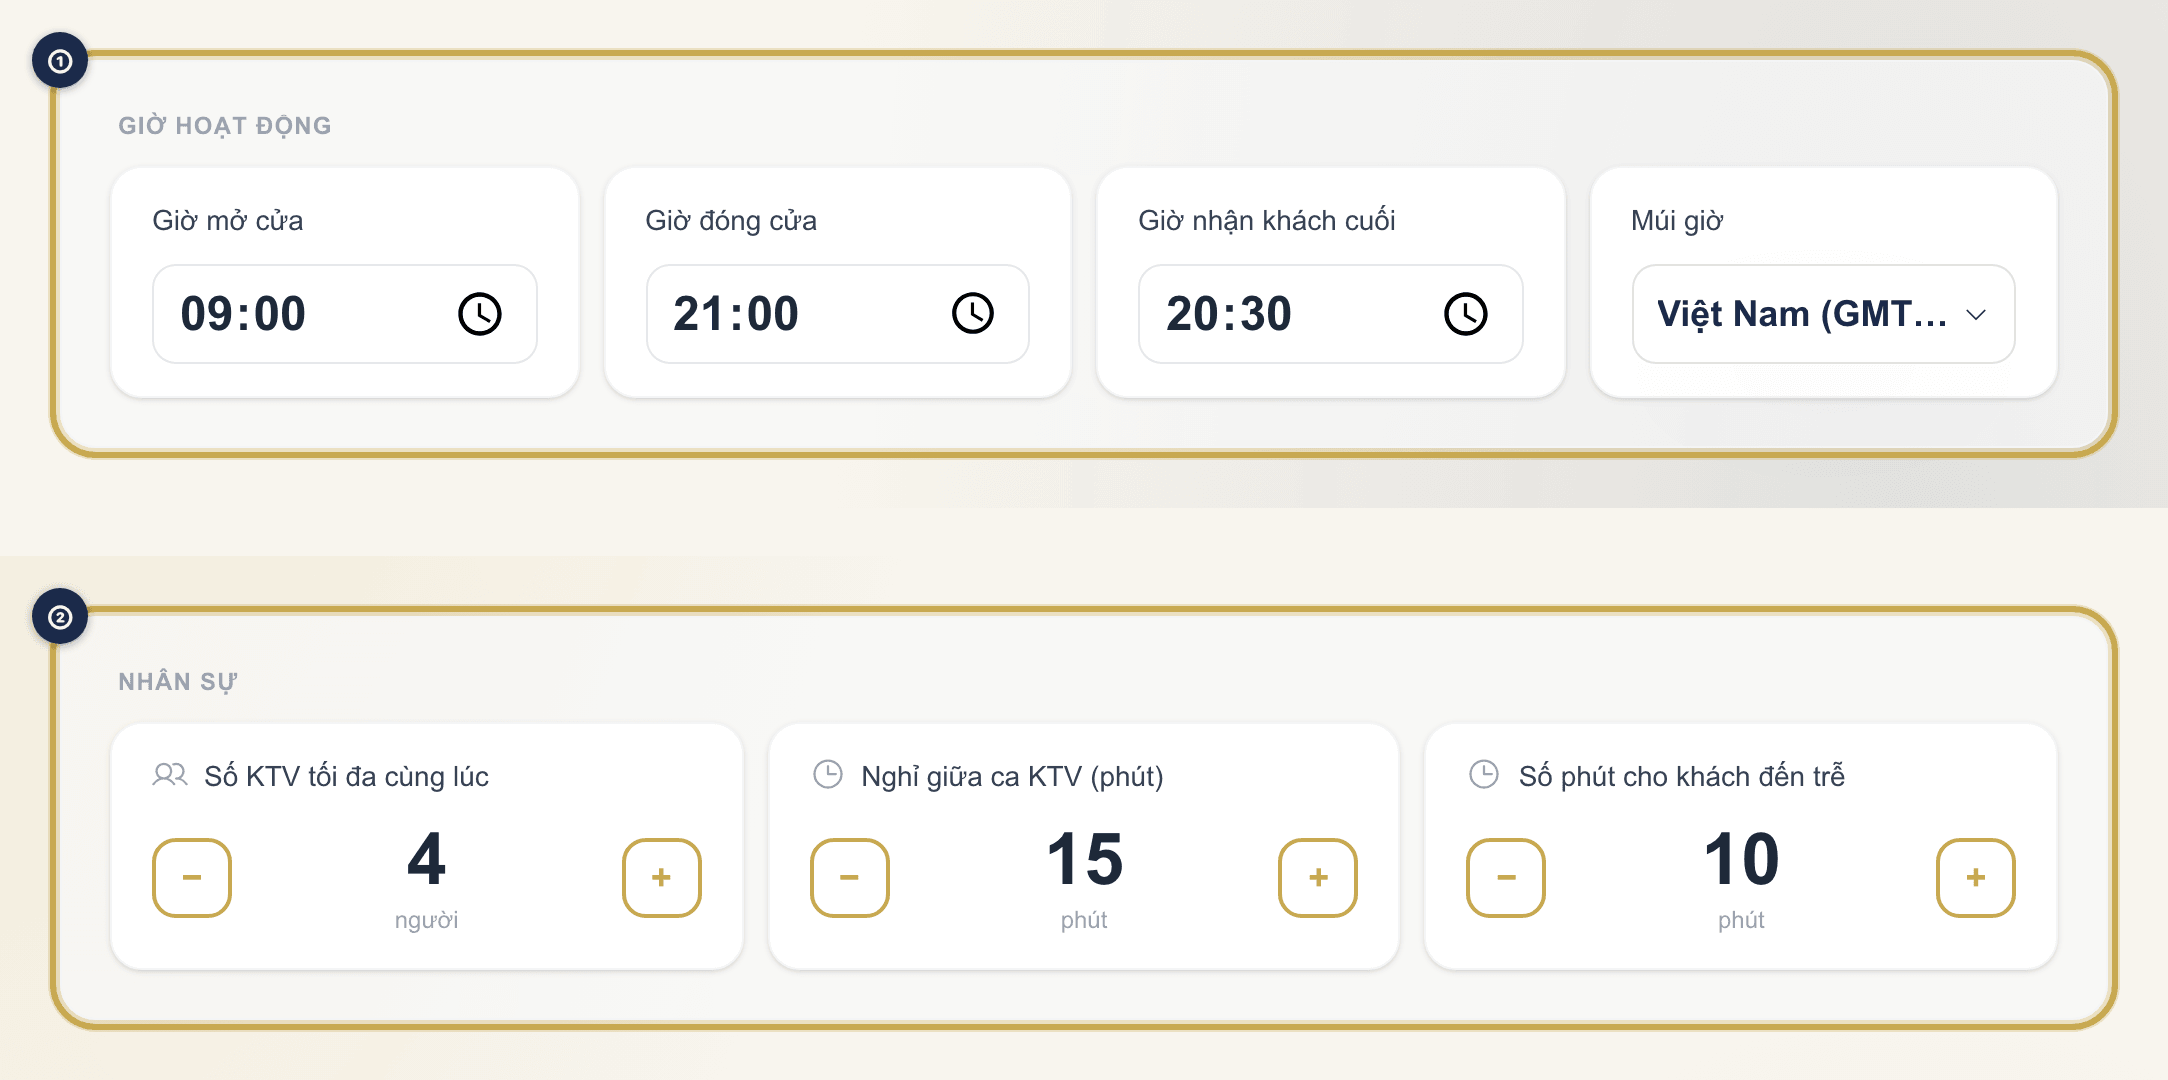Click the chevron in Việt Nam timezone select
Image resolution: width=2168 pixels, height=1080 pixels.
click(1976, 315)
